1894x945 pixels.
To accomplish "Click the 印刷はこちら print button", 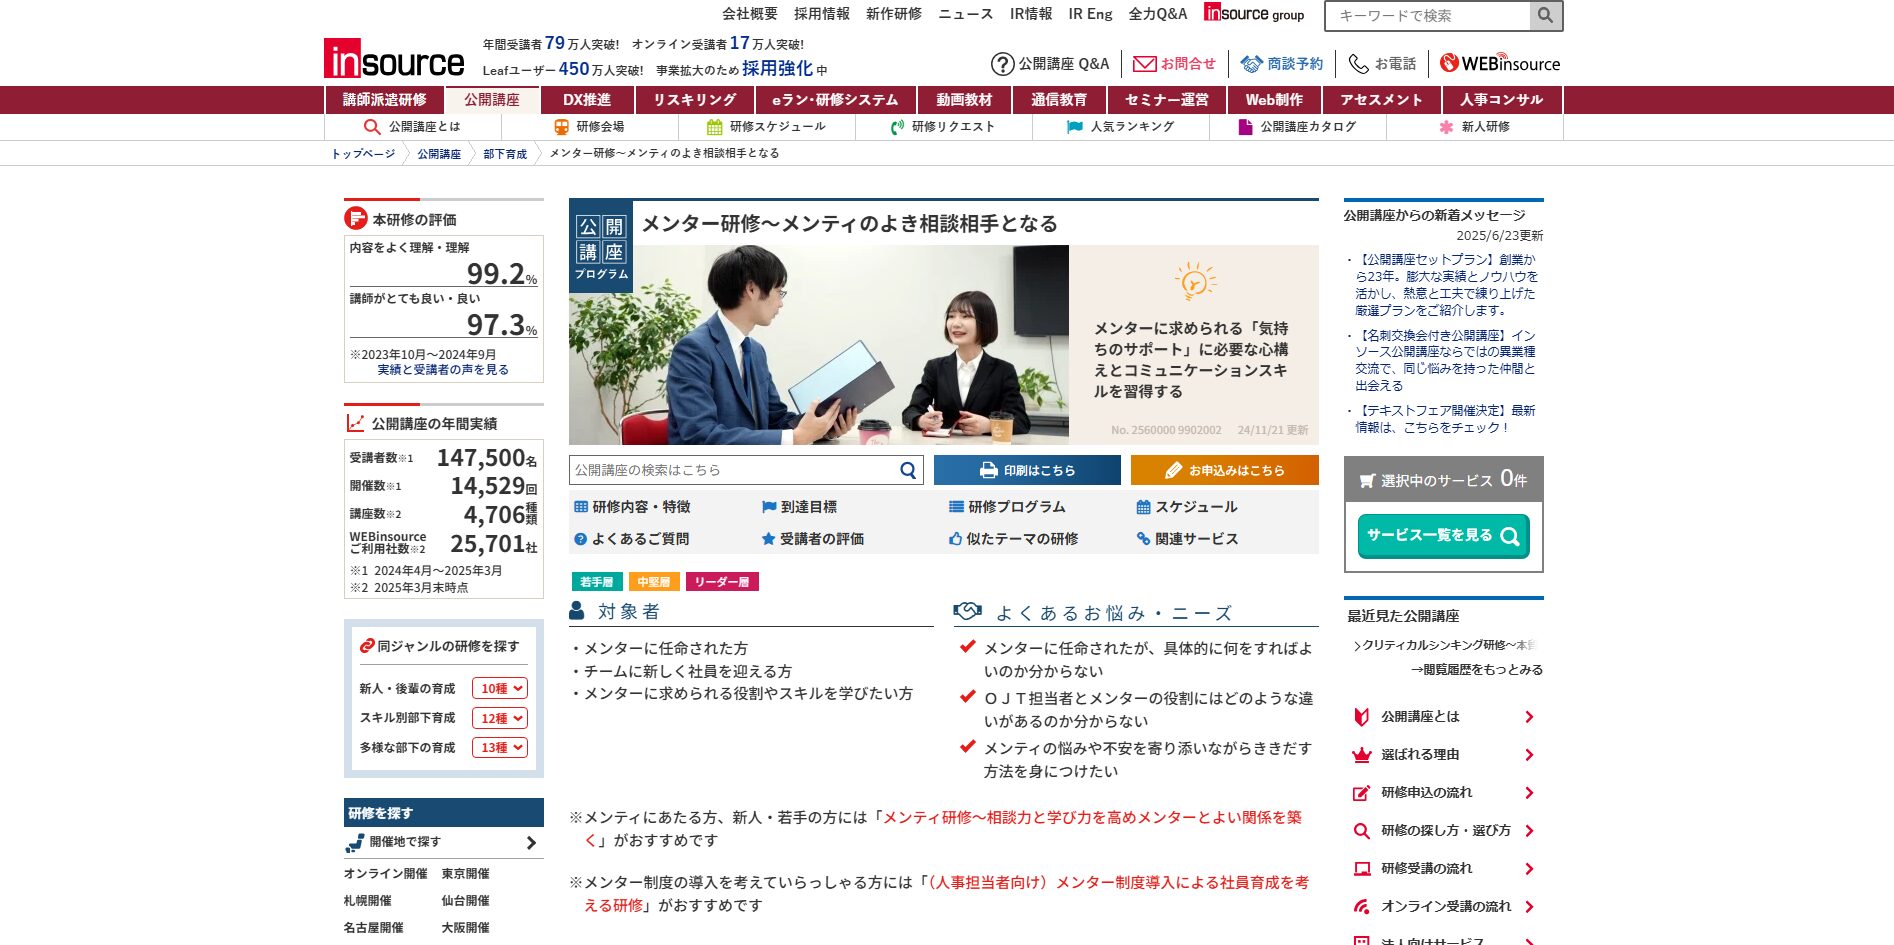I will pos(1027,470).
